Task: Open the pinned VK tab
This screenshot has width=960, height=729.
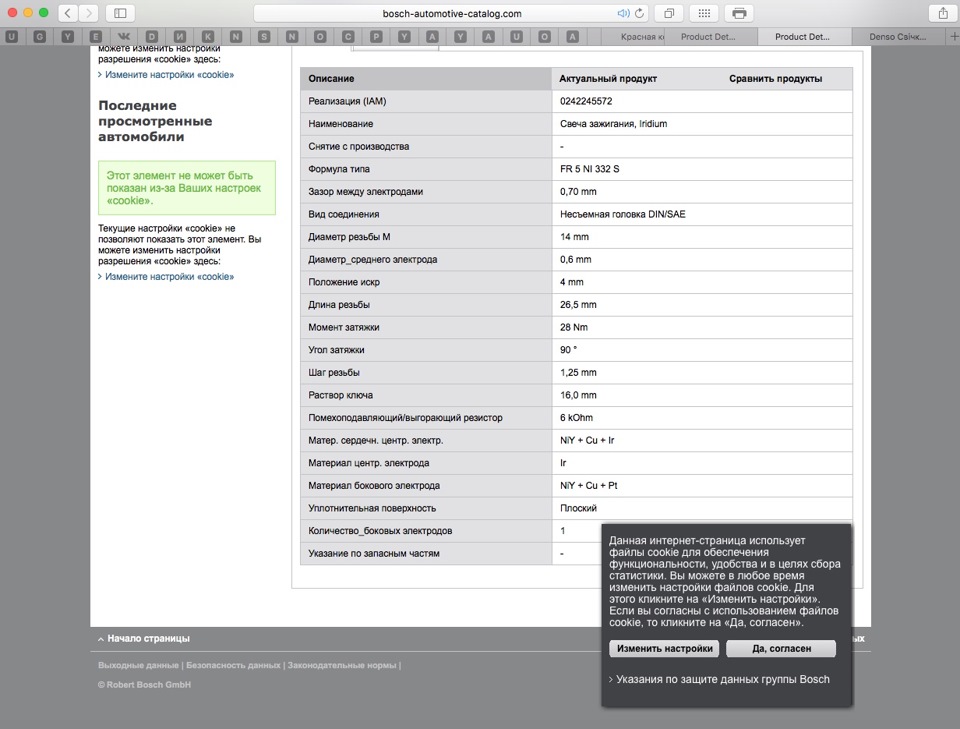Action: pos(124,37)
